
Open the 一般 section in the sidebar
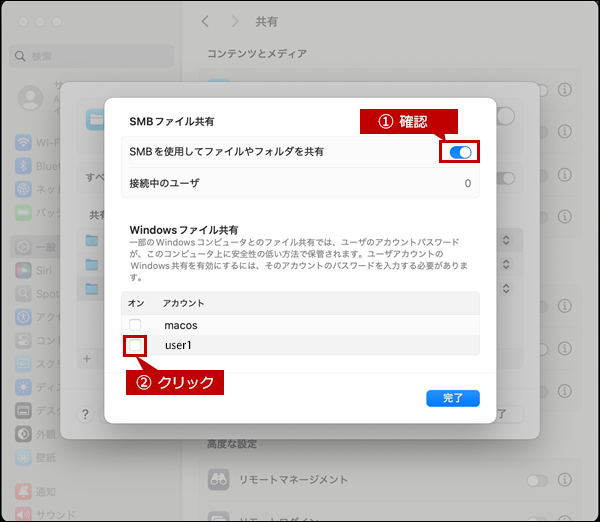pyautogui.click(x=24, y=247)
